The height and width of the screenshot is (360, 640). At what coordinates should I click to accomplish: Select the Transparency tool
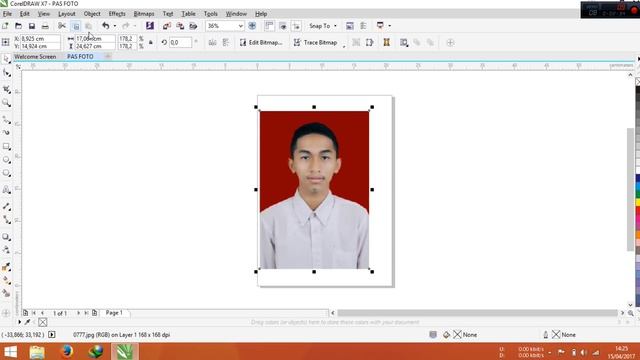[x=6, y=250]
